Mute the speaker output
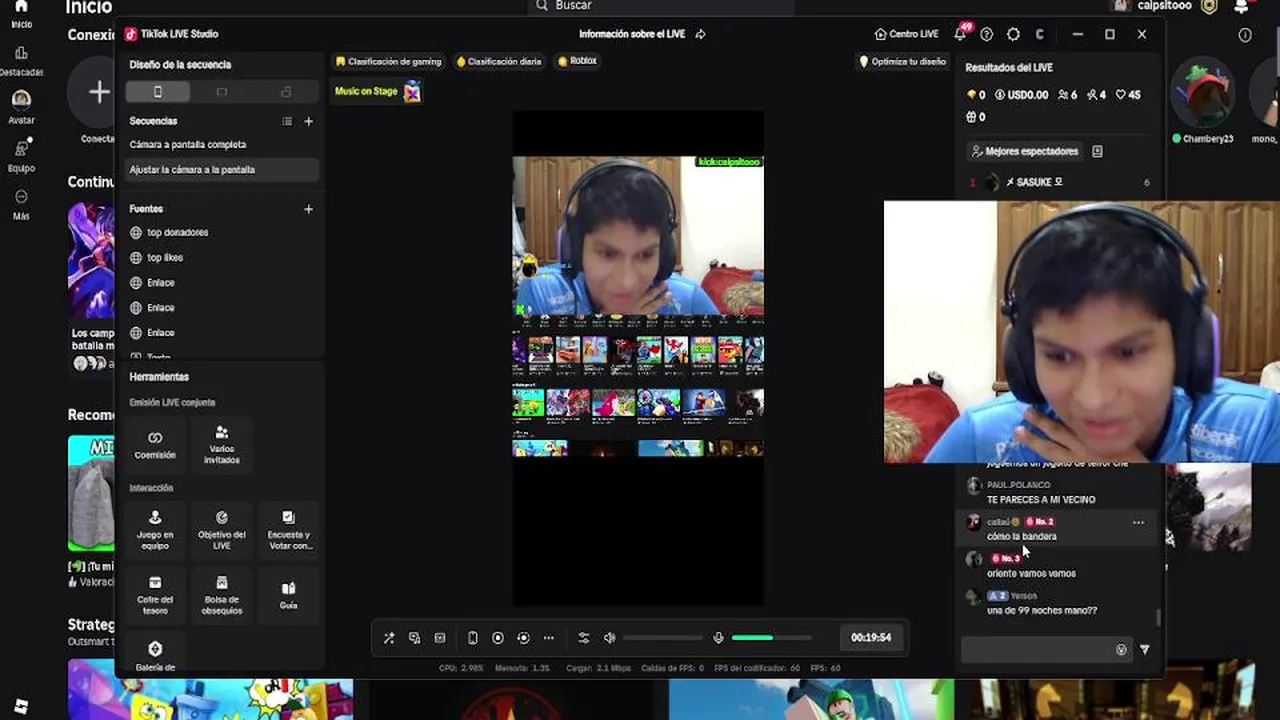1280x720 pixels. [610, 638]
